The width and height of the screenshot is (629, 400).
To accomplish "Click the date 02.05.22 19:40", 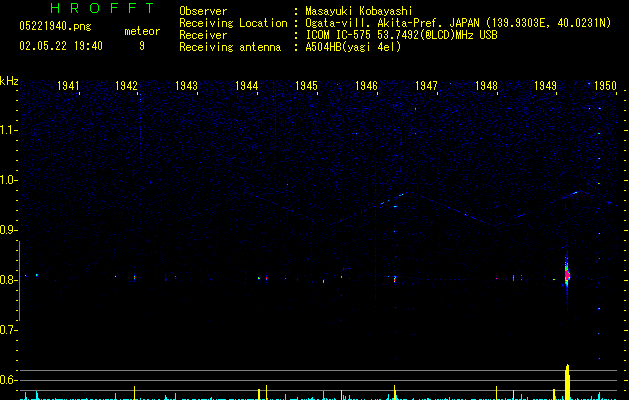I will pyautogui.click(x=61, y=46).
